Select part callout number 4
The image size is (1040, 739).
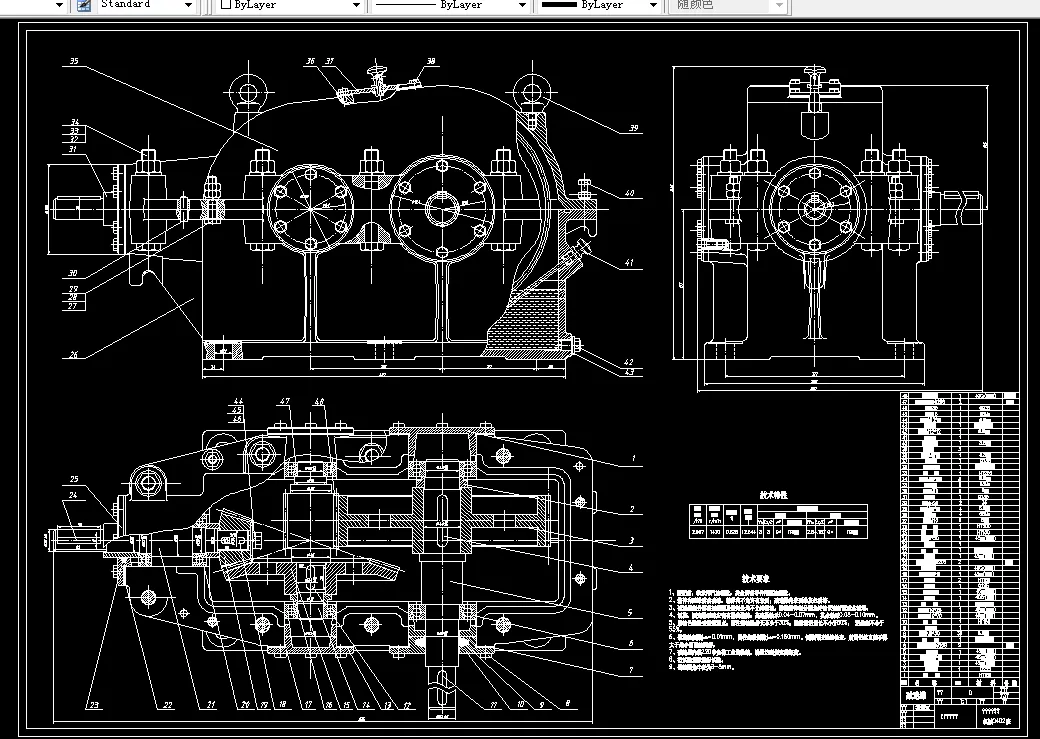point(631,568)
